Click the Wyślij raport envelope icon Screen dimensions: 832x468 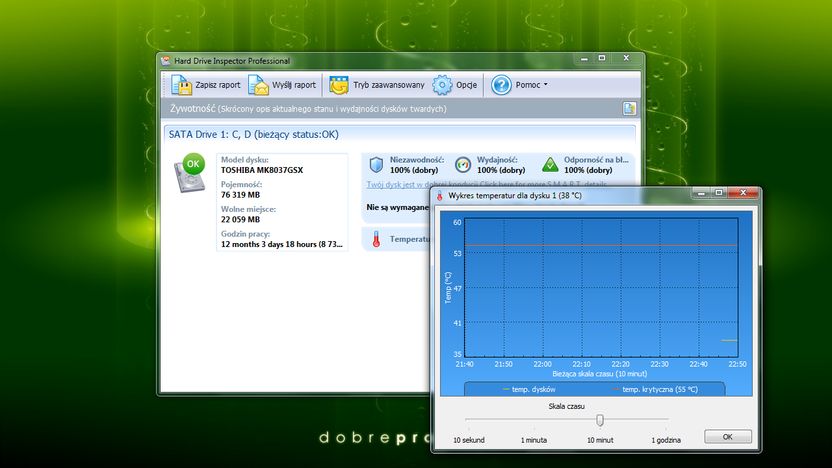[258, 85]
